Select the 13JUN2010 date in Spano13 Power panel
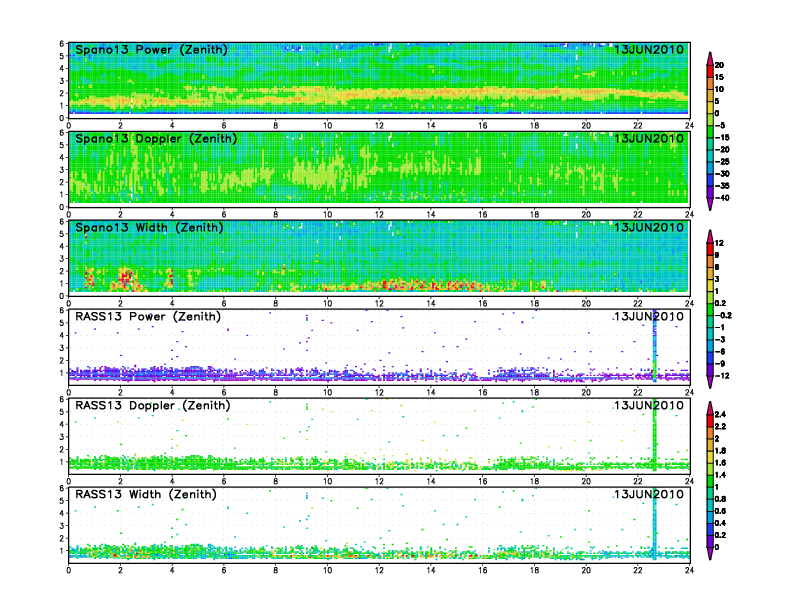 [x=649, y=49]
